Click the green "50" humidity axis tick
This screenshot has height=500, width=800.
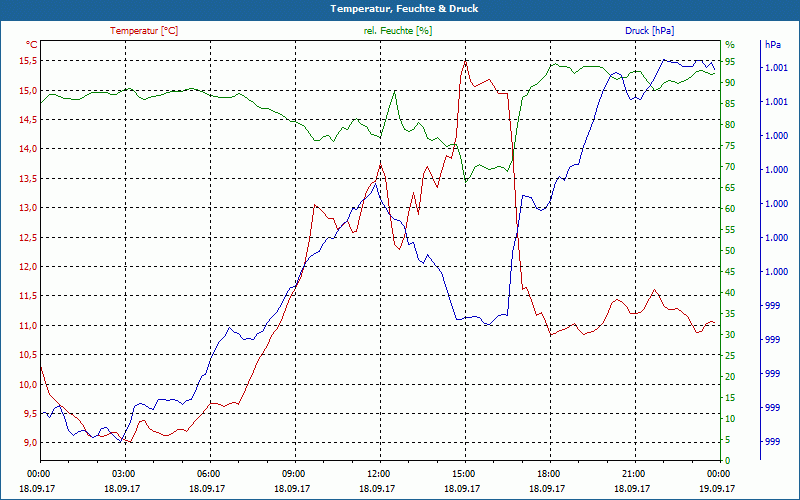pos(730,251)
